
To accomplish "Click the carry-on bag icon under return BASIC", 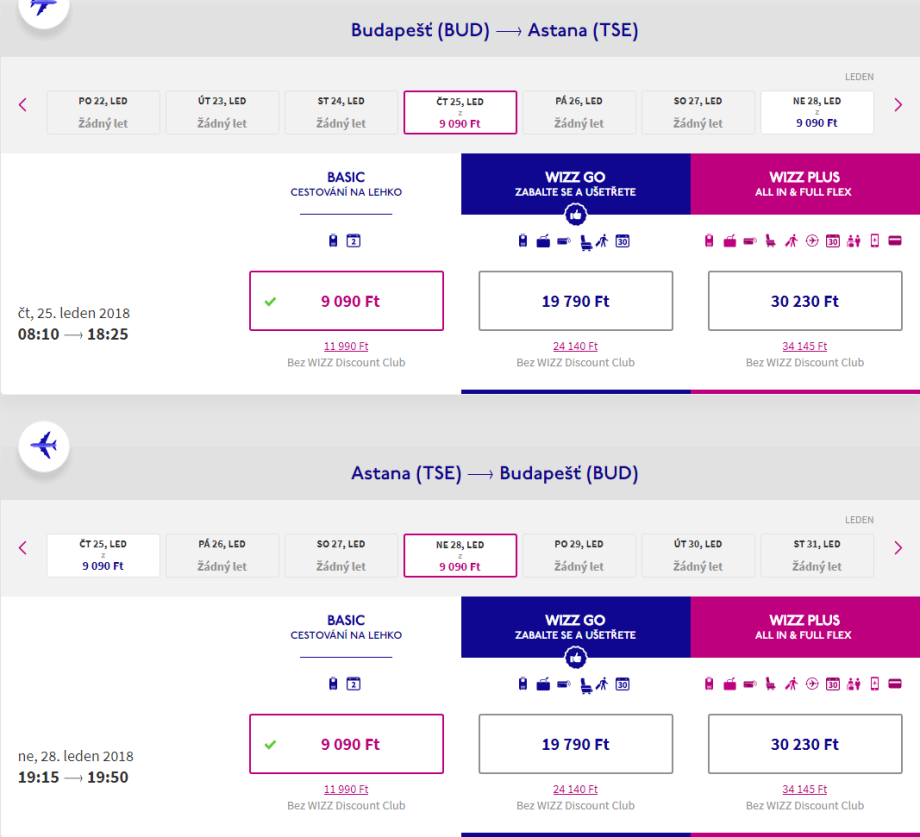I will coord(334,684).
